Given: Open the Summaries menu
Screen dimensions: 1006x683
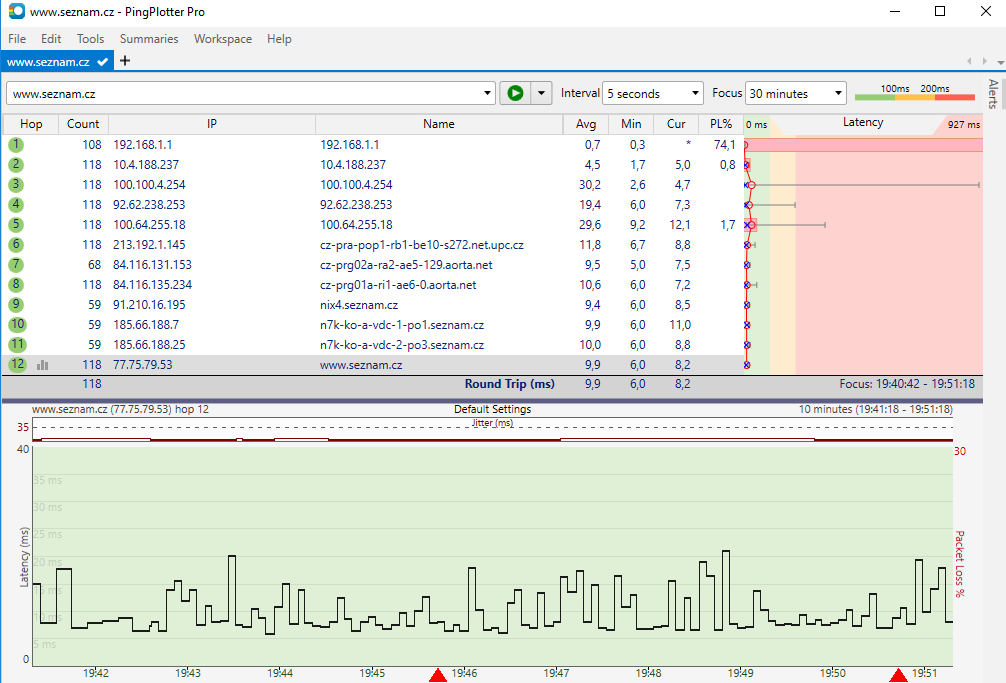Looking at the screenshot, I should pos(149,39).
